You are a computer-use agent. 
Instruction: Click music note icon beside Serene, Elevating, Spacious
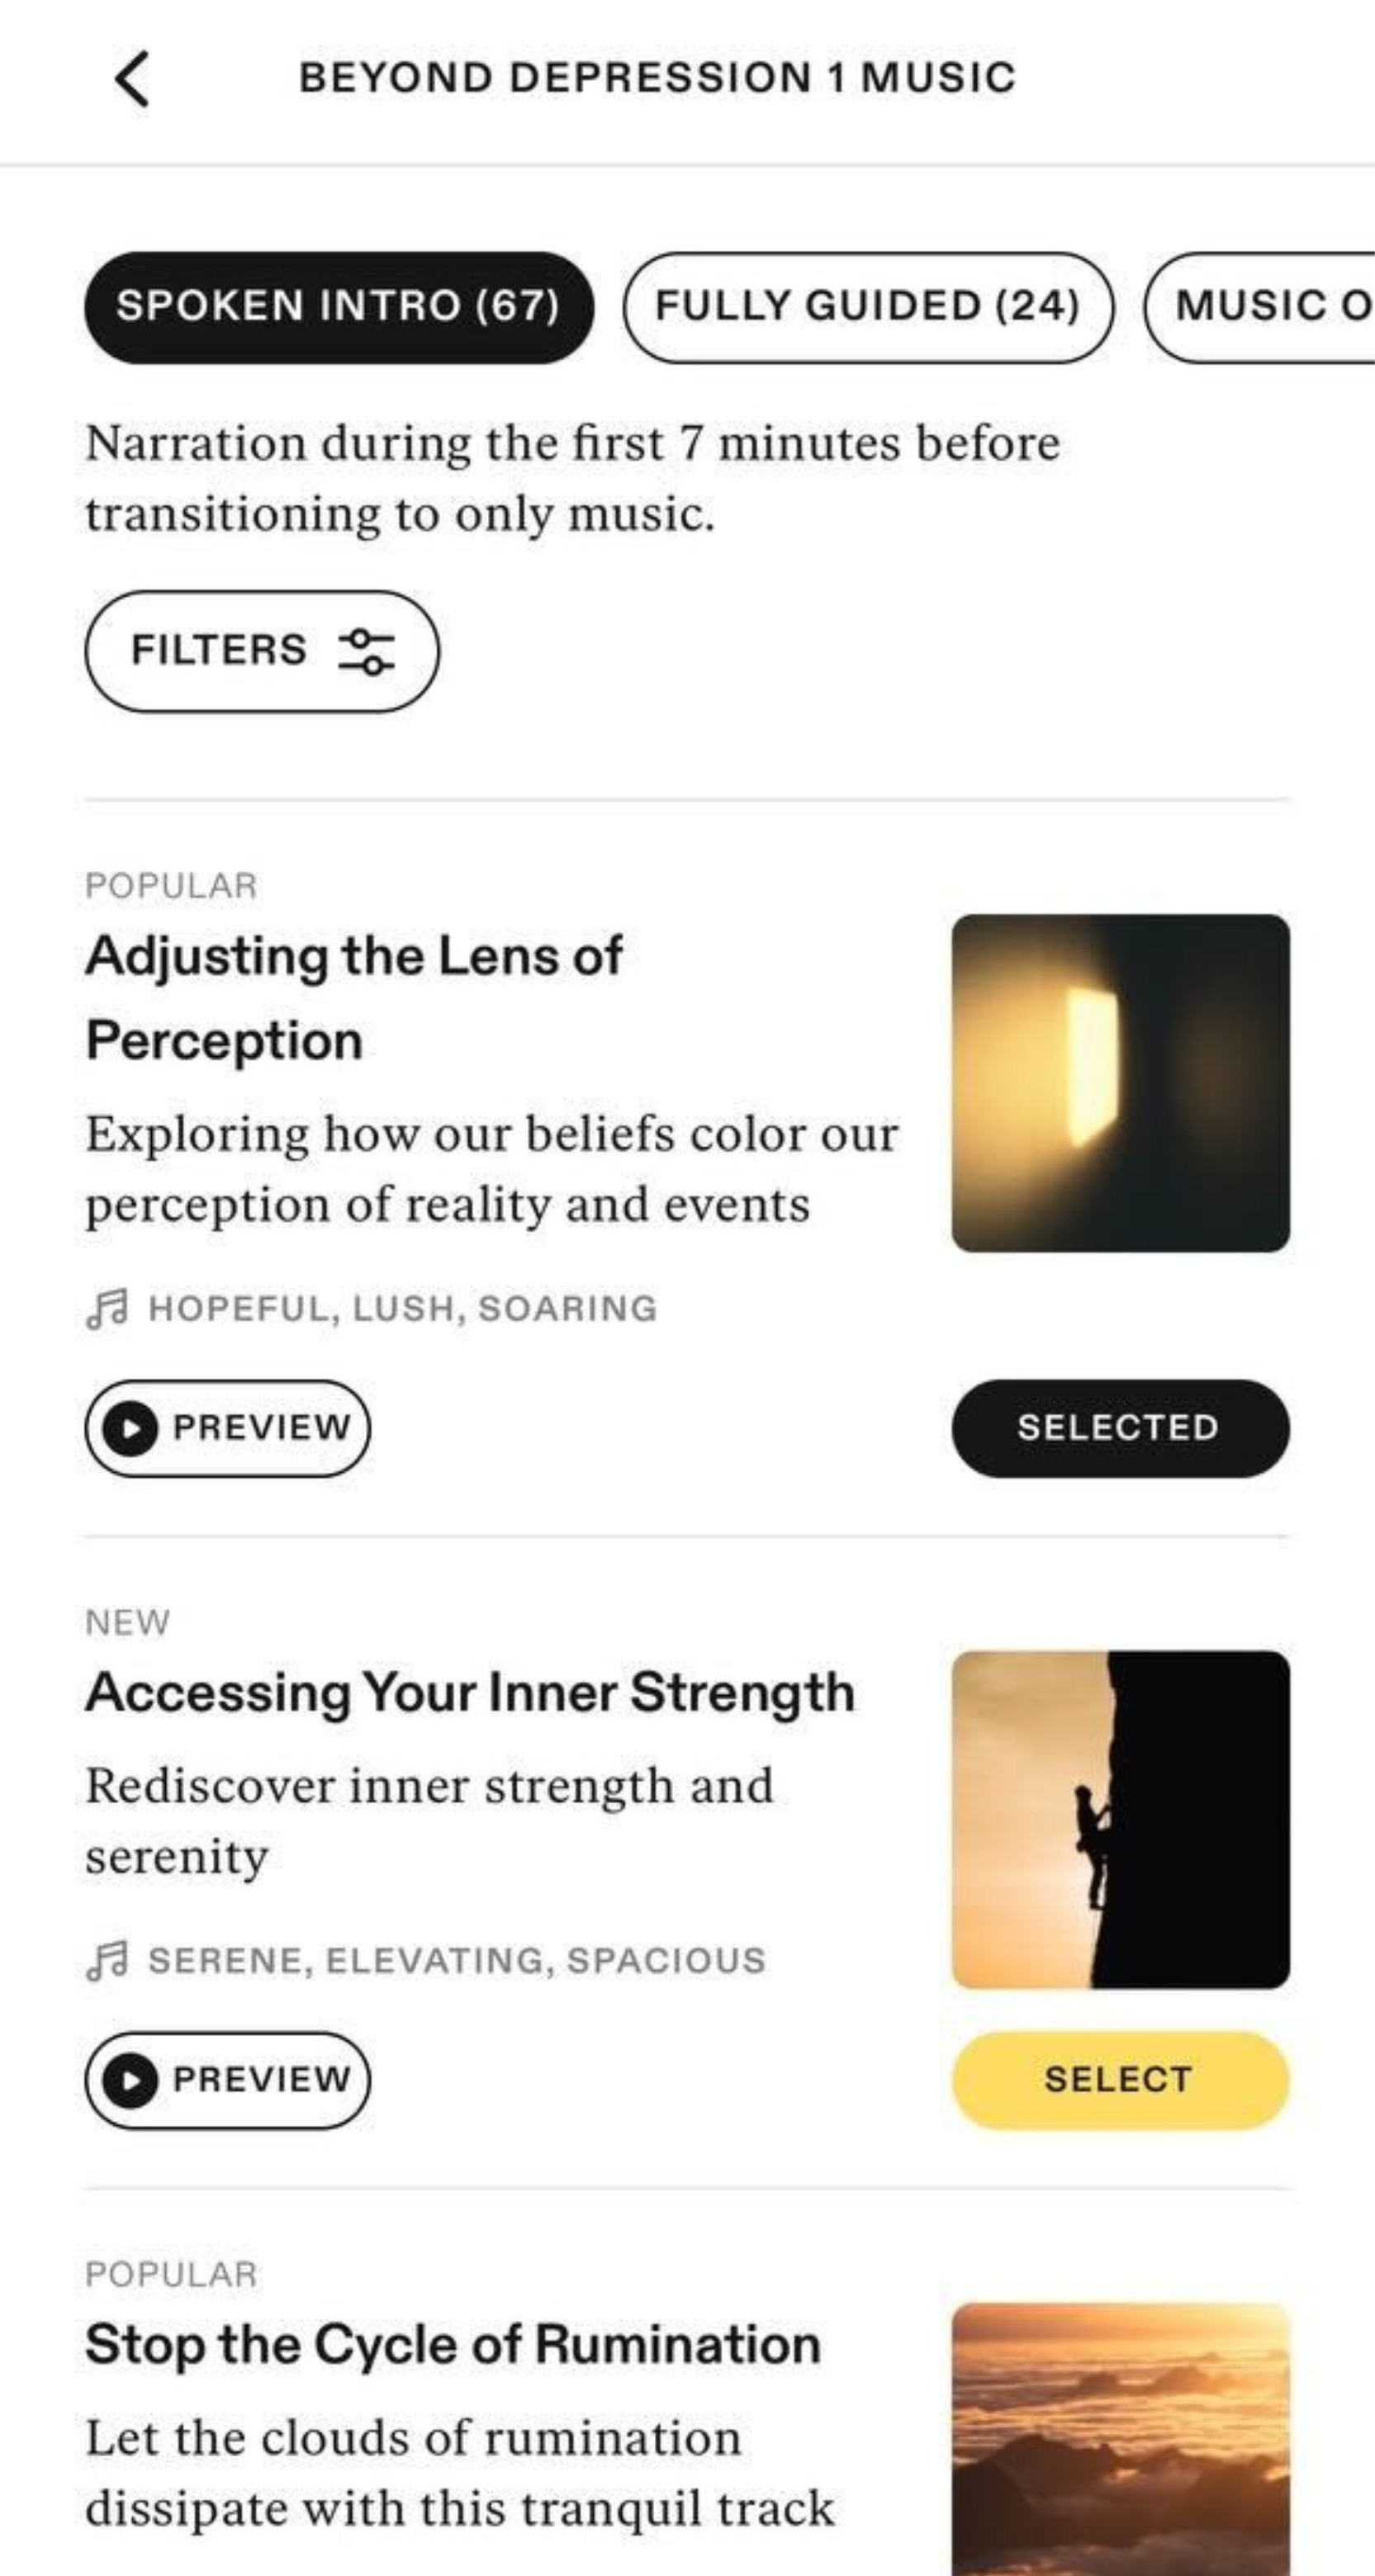107,1961
